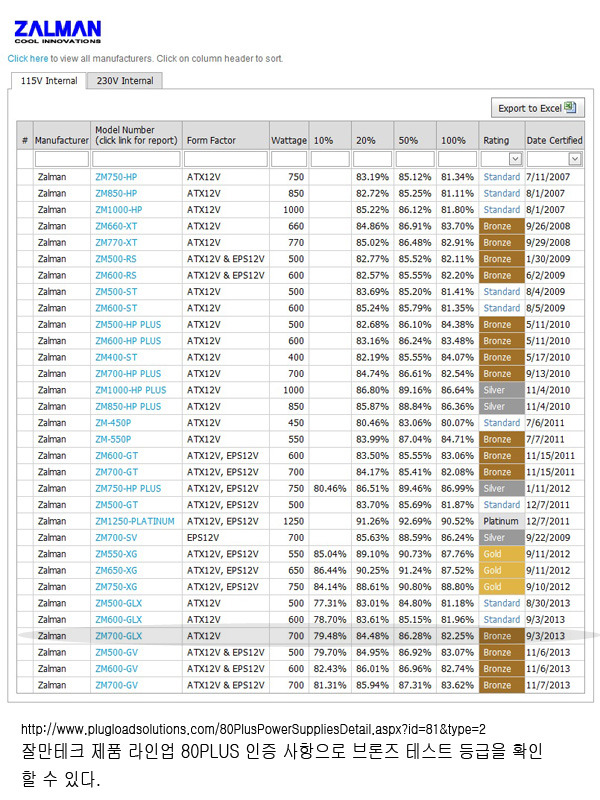Click the date 9/26/2008
This screenshot has height=800, width=600.
tap(548, 226)
